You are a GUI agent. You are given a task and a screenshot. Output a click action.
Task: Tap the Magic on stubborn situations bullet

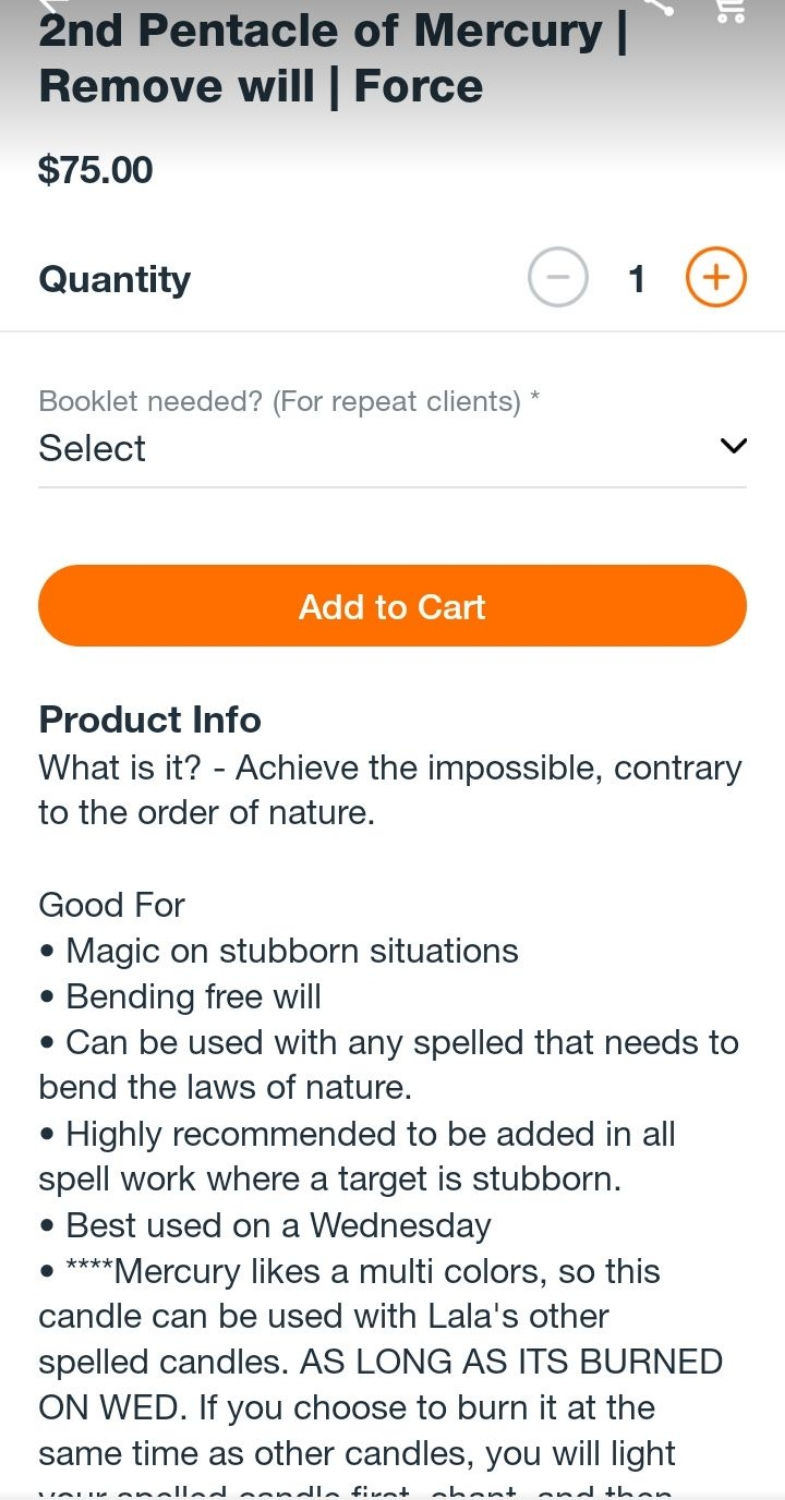(291, 950)
